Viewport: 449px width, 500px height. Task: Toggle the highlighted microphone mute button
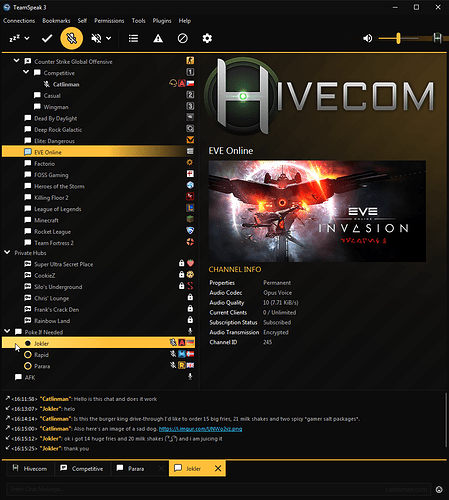point(72,38)
